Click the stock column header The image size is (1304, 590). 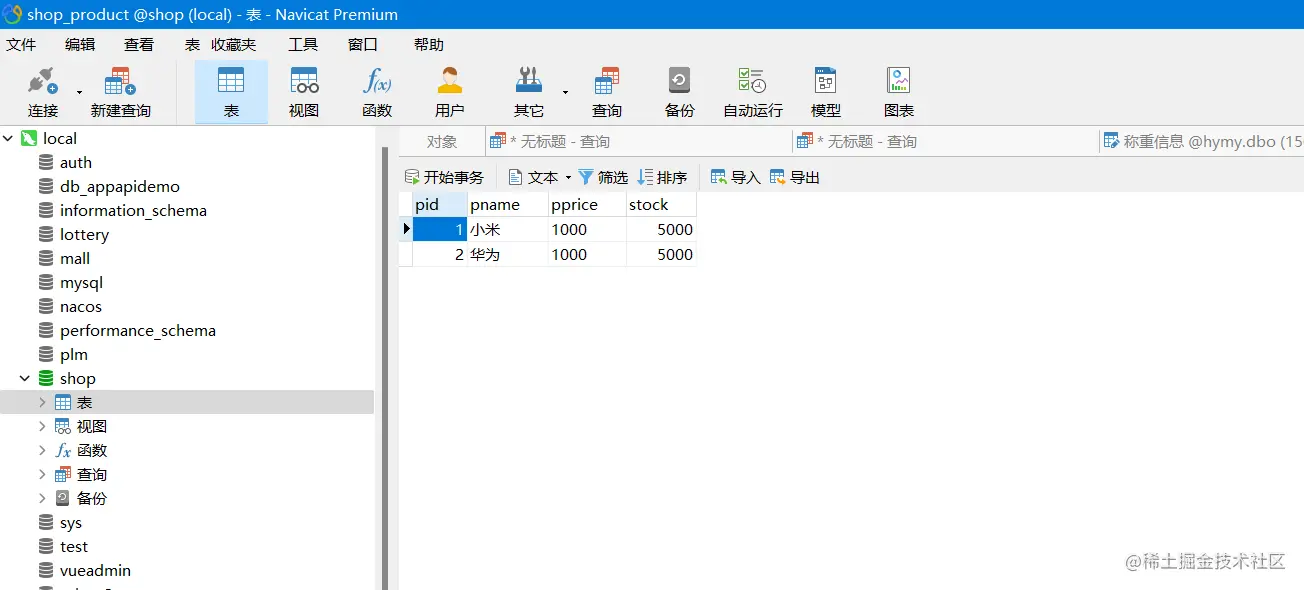(661, 204)
